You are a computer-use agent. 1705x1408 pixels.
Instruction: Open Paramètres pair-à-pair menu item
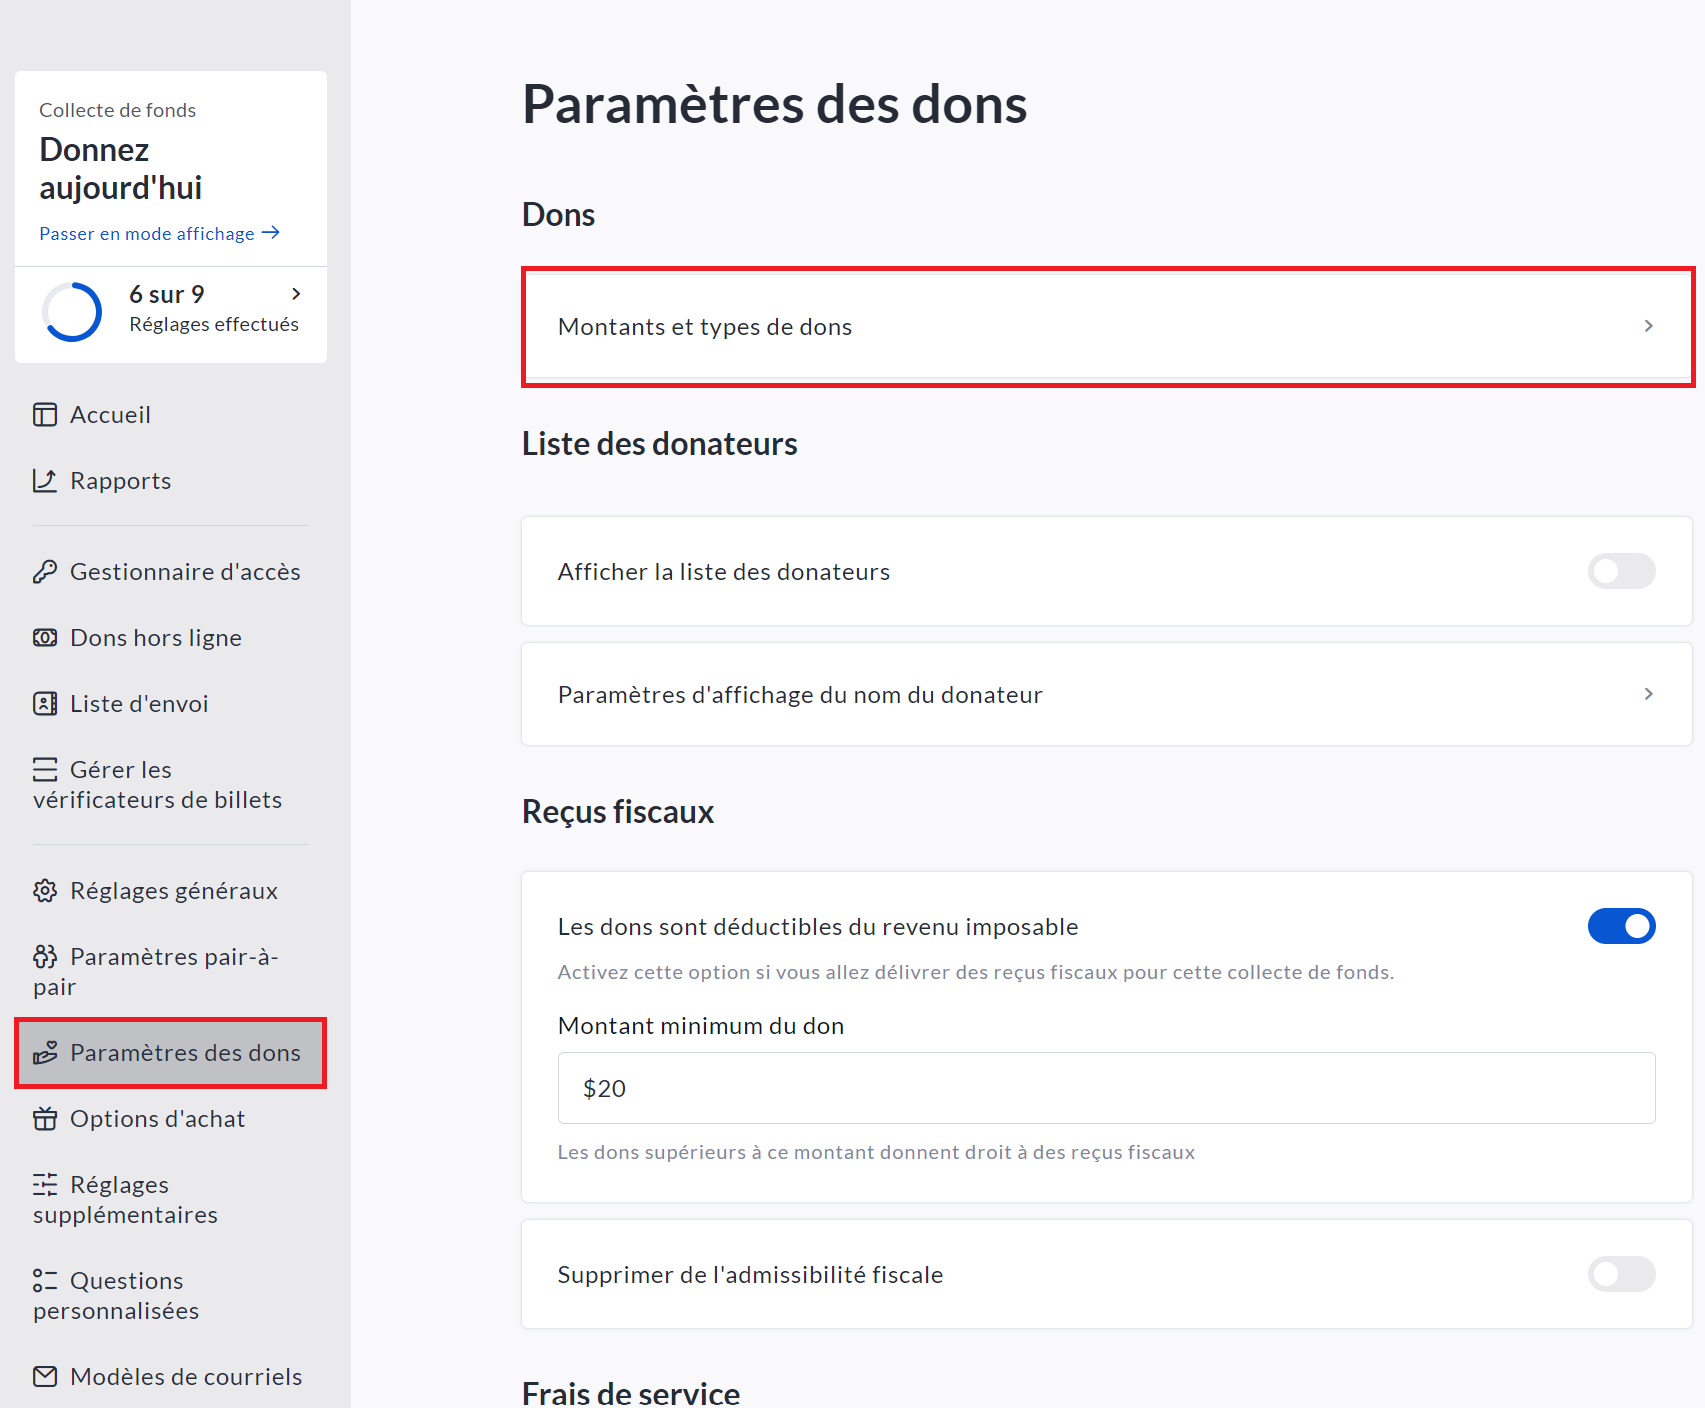click(156, 971)
